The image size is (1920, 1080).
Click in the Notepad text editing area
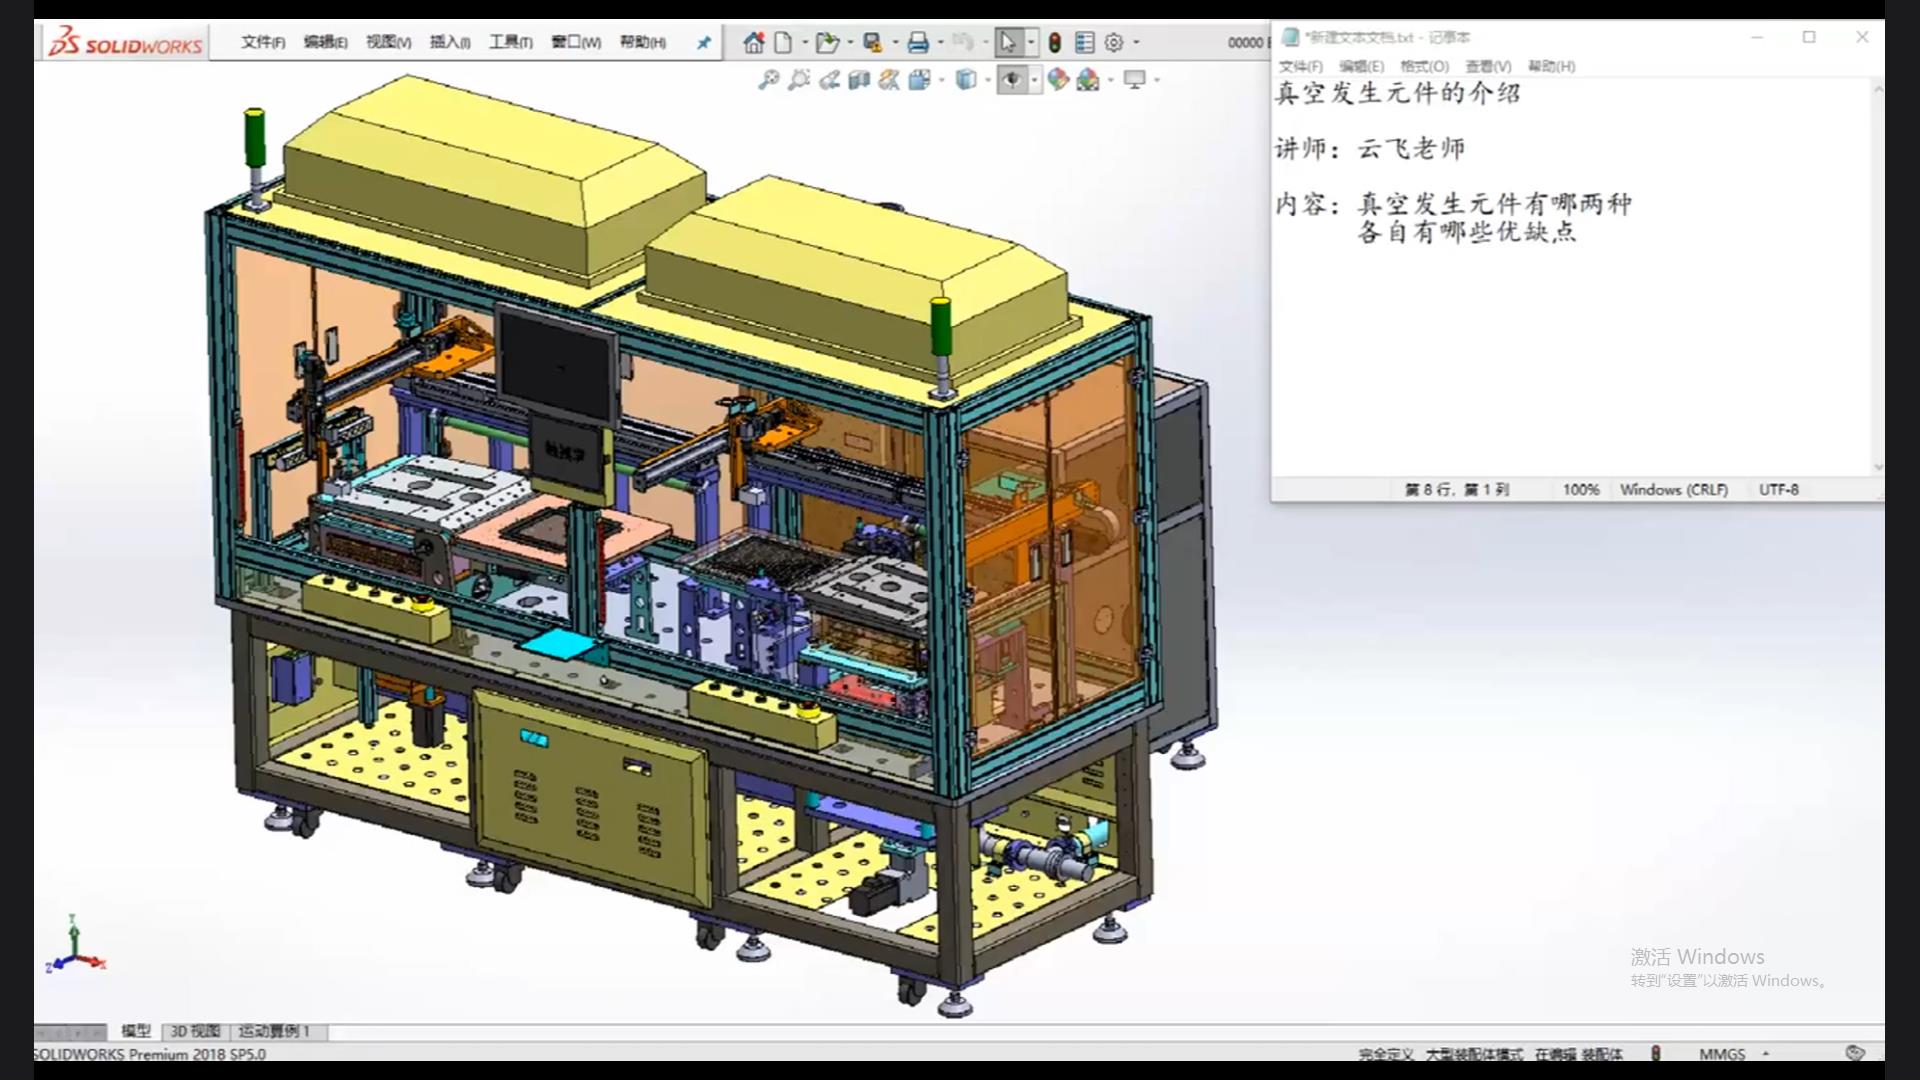1571,276
